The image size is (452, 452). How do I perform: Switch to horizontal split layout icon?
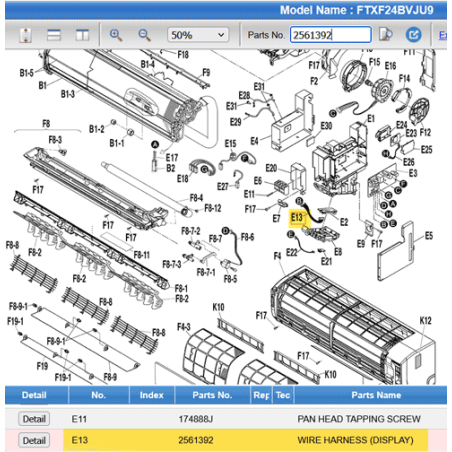pyautogui.click(x=54, y=35)
